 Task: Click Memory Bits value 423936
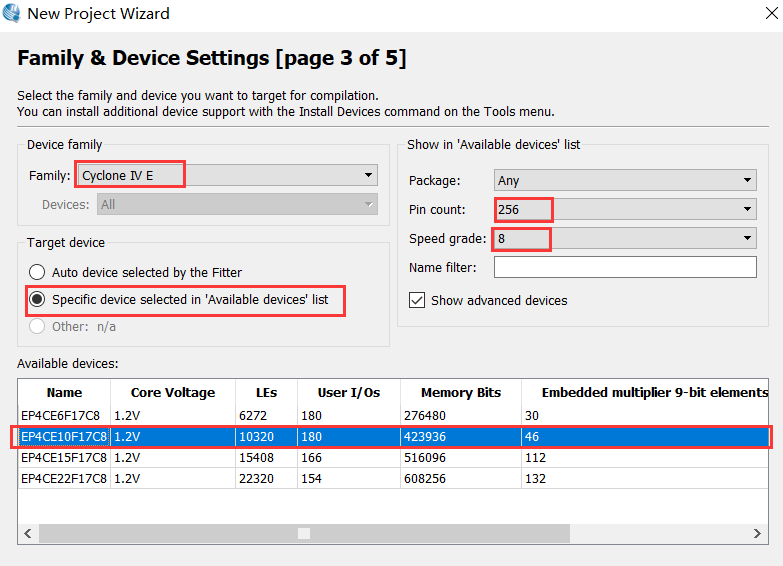pyautogui.click(x=425, y=437)
